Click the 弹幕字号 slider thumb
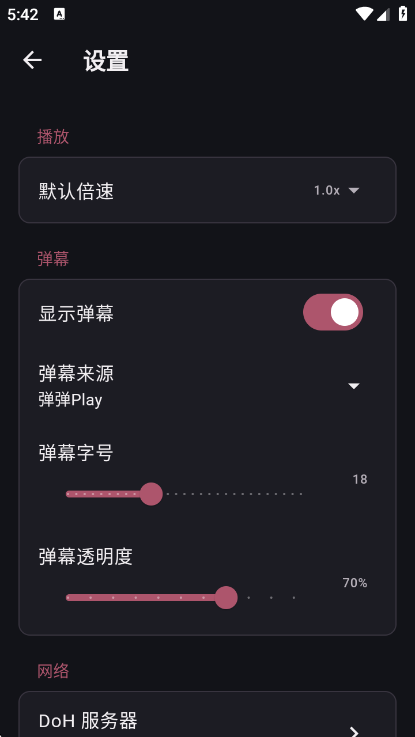Viewport: 415px width, 737px height. 151,494
